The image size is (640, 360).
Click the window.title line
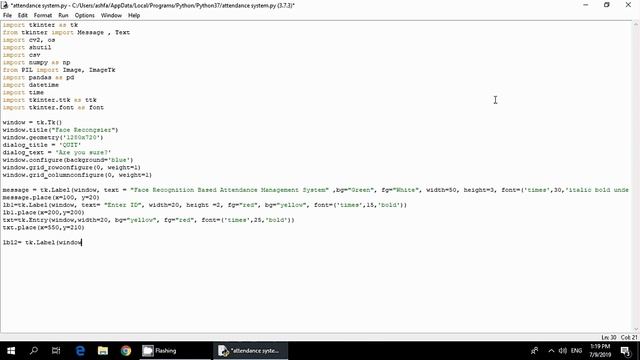click(60, 130)
